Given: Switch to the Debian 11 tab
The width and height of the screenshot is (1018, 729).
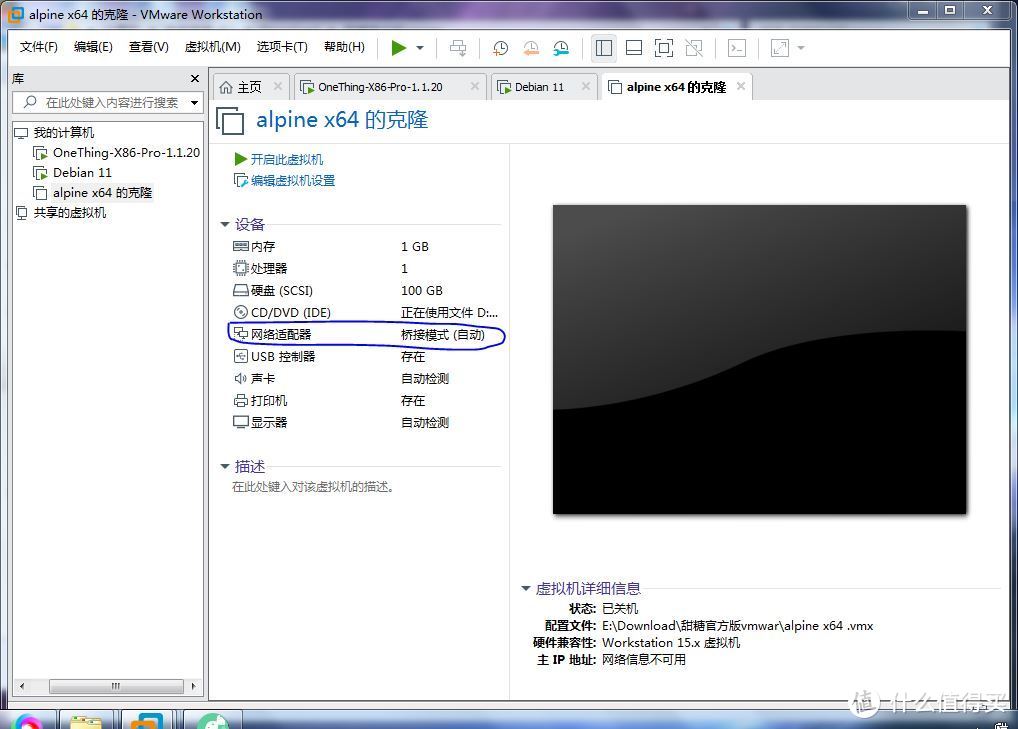Looking at the screenshot, I should 543,86.
